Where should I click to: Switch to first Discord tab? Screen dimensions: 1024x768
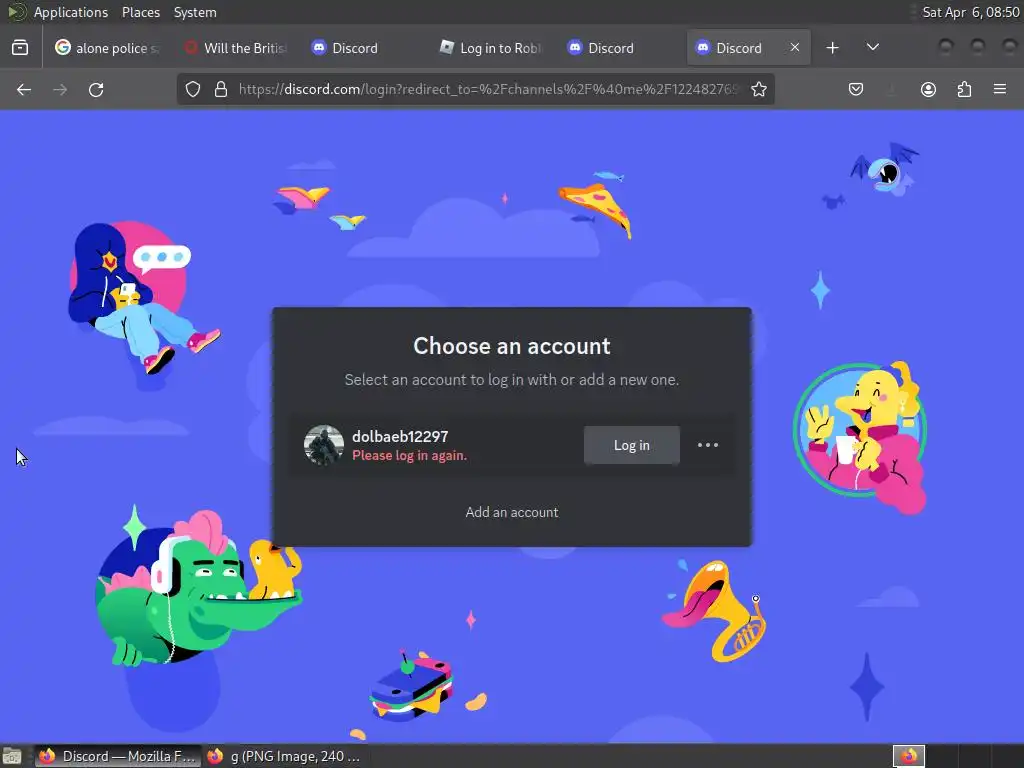363,48
